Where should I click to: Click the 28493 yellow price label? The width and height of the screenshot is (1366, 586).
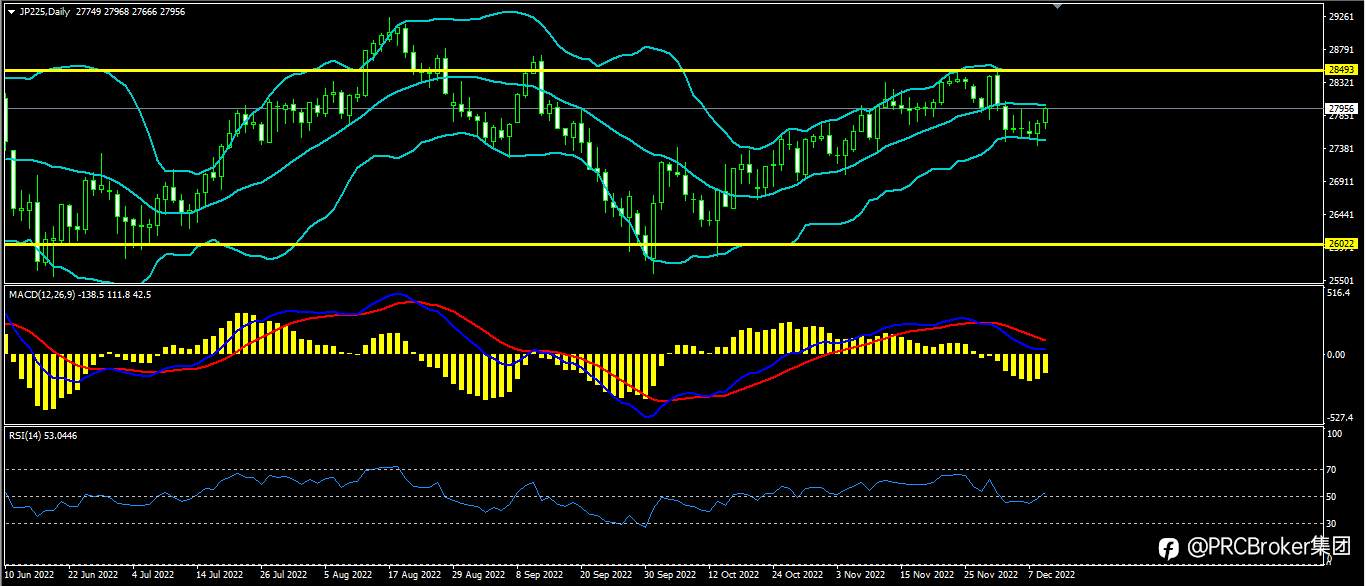[1340, 70]
